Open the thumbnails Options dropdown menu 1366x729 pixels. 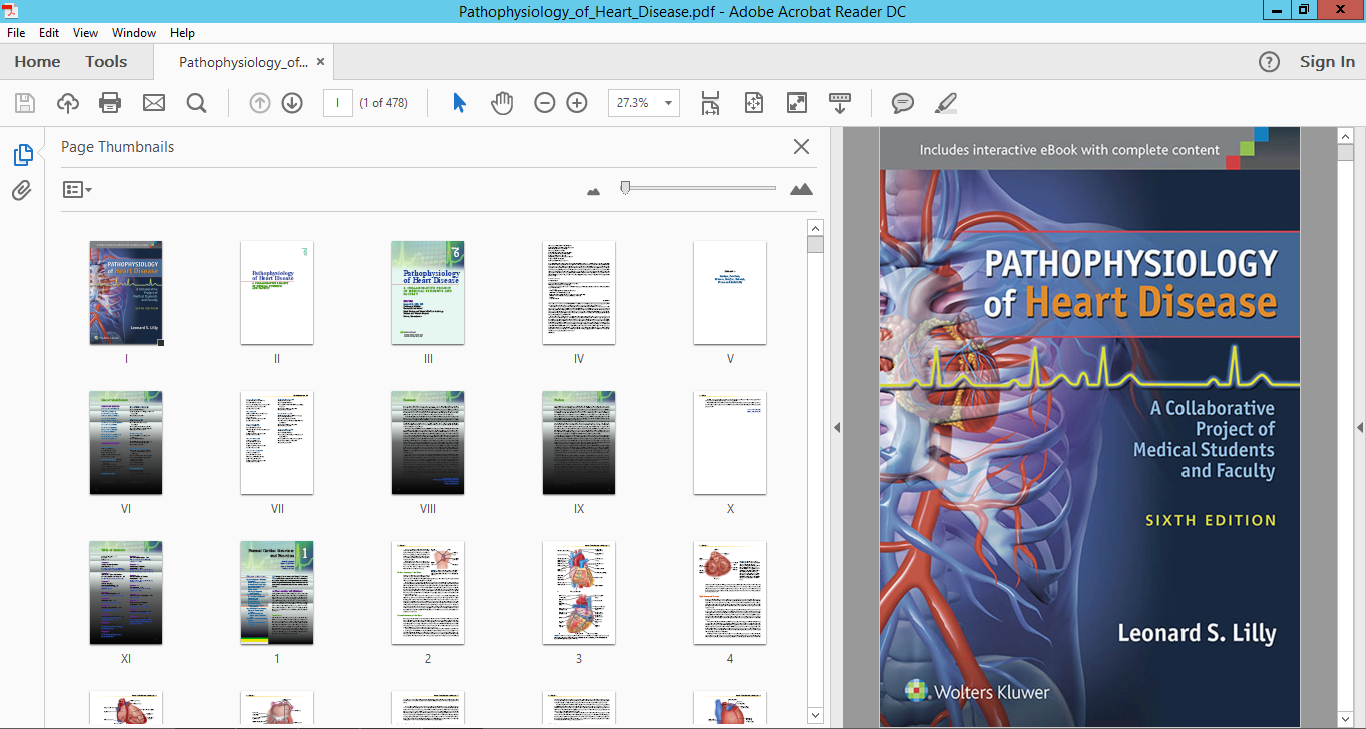77,189
